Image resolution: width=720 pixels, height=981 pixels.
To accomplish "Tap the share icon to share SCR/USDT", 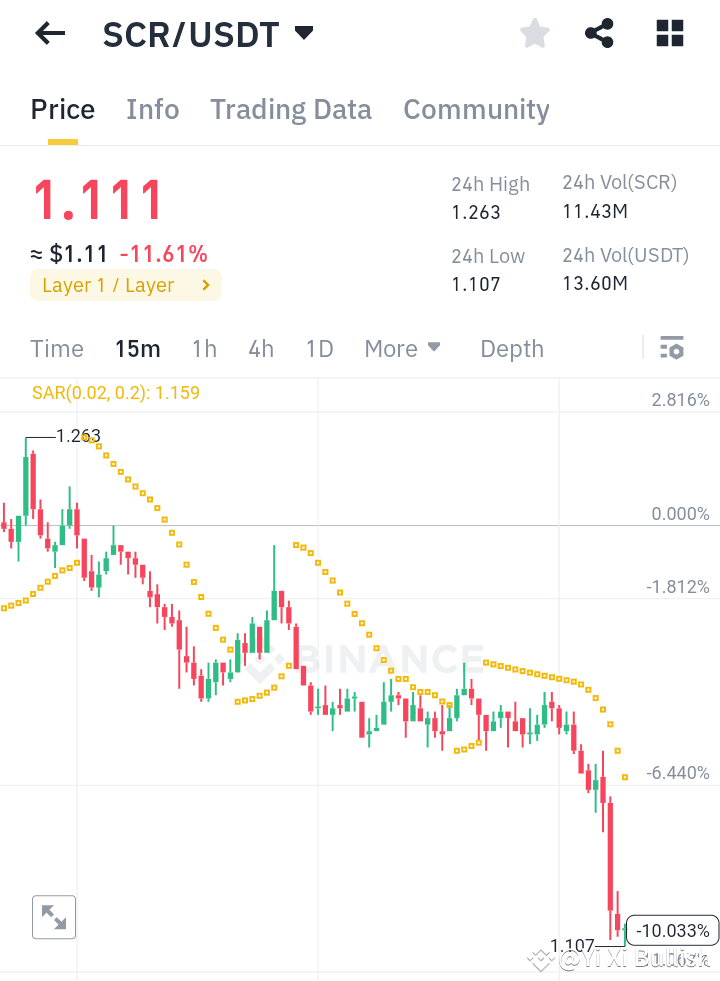I will click(599, 33).
